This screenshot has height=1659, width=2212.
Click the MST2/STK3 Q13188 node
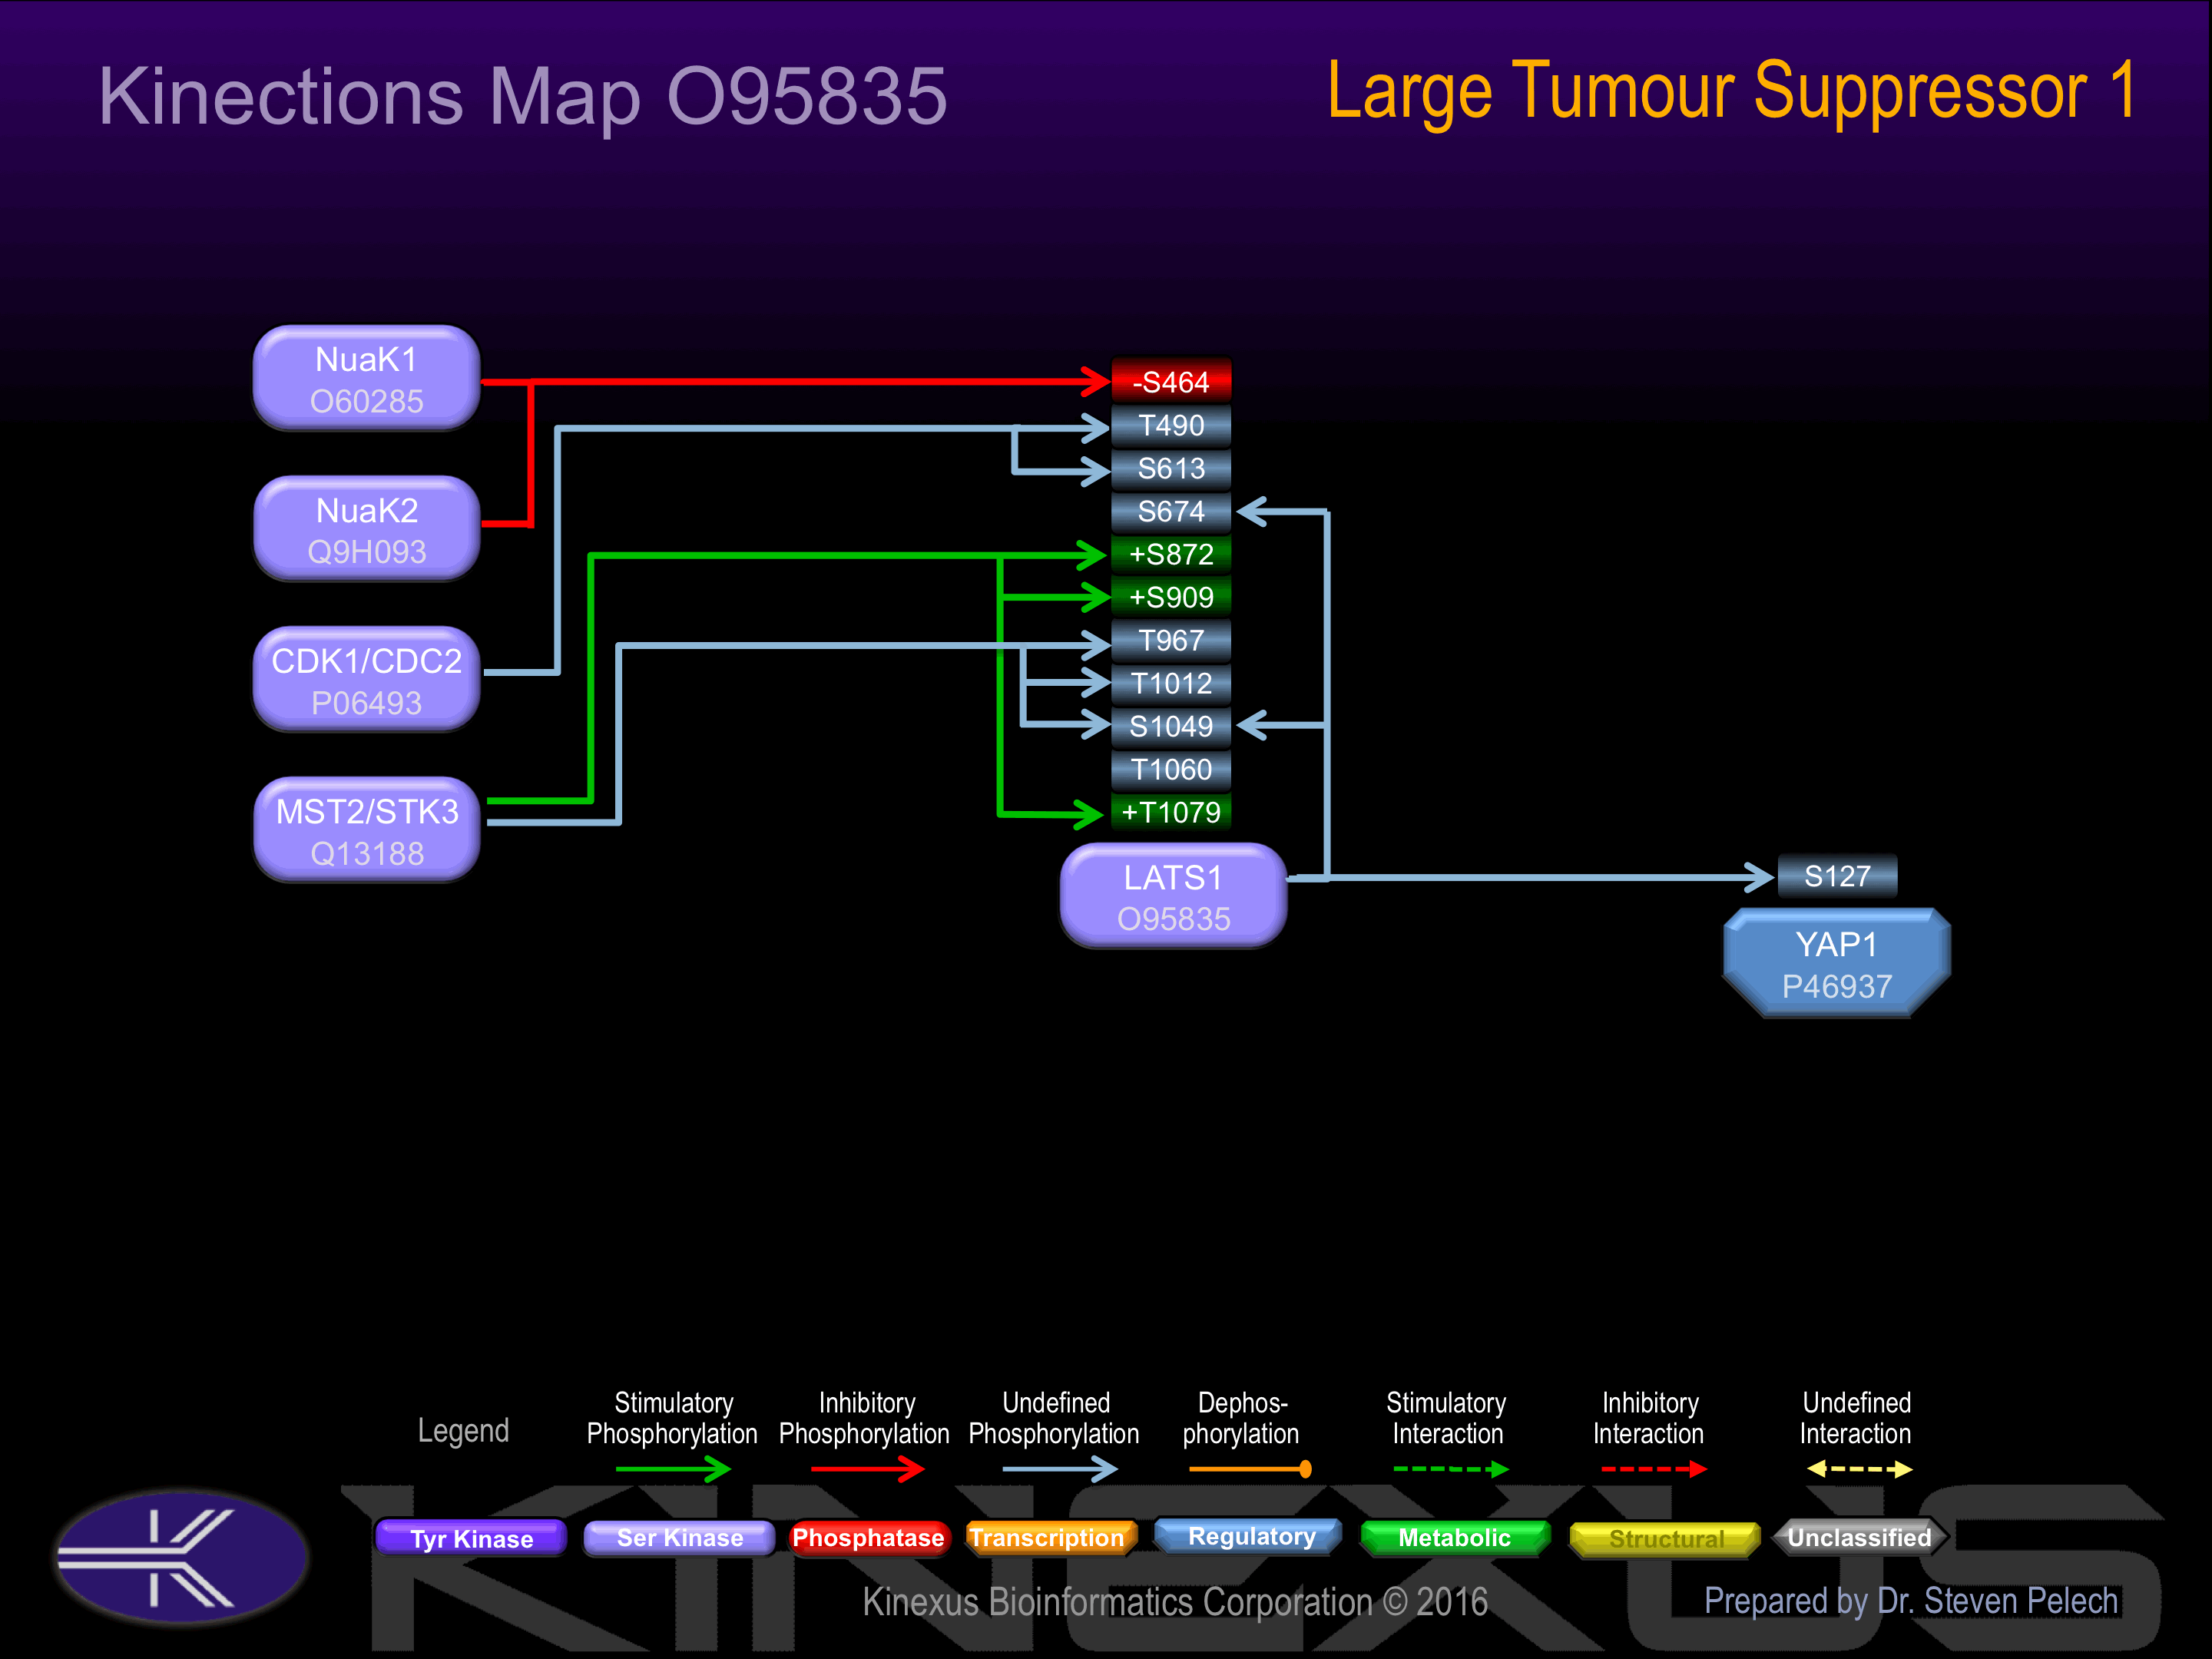367,830
